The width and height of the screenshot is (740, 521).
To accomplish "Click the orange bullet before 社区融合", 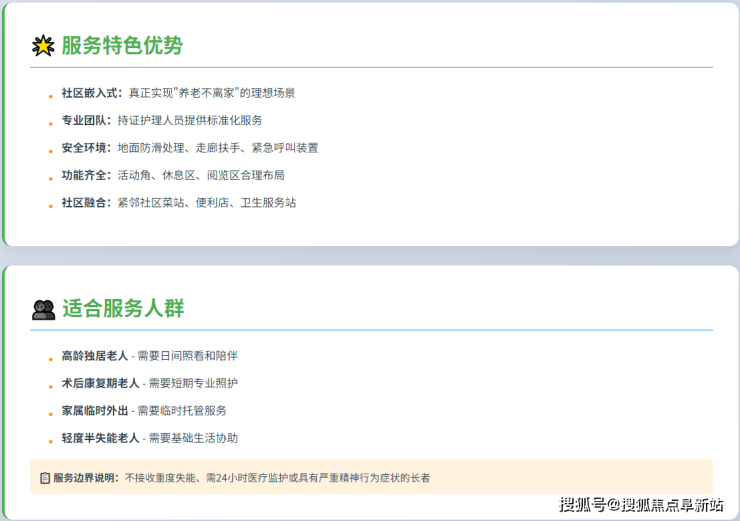I will [51, 204].
